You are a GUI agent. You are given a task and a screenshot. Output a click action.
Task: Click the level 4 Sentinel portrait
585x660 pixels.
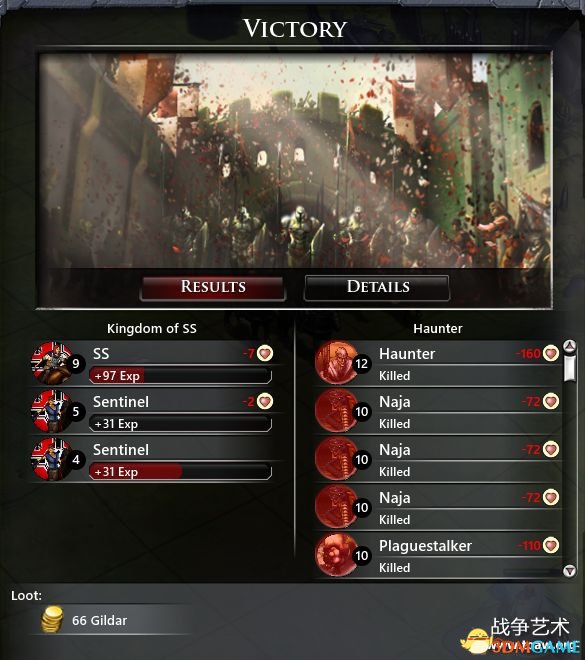tap(52, 459)
